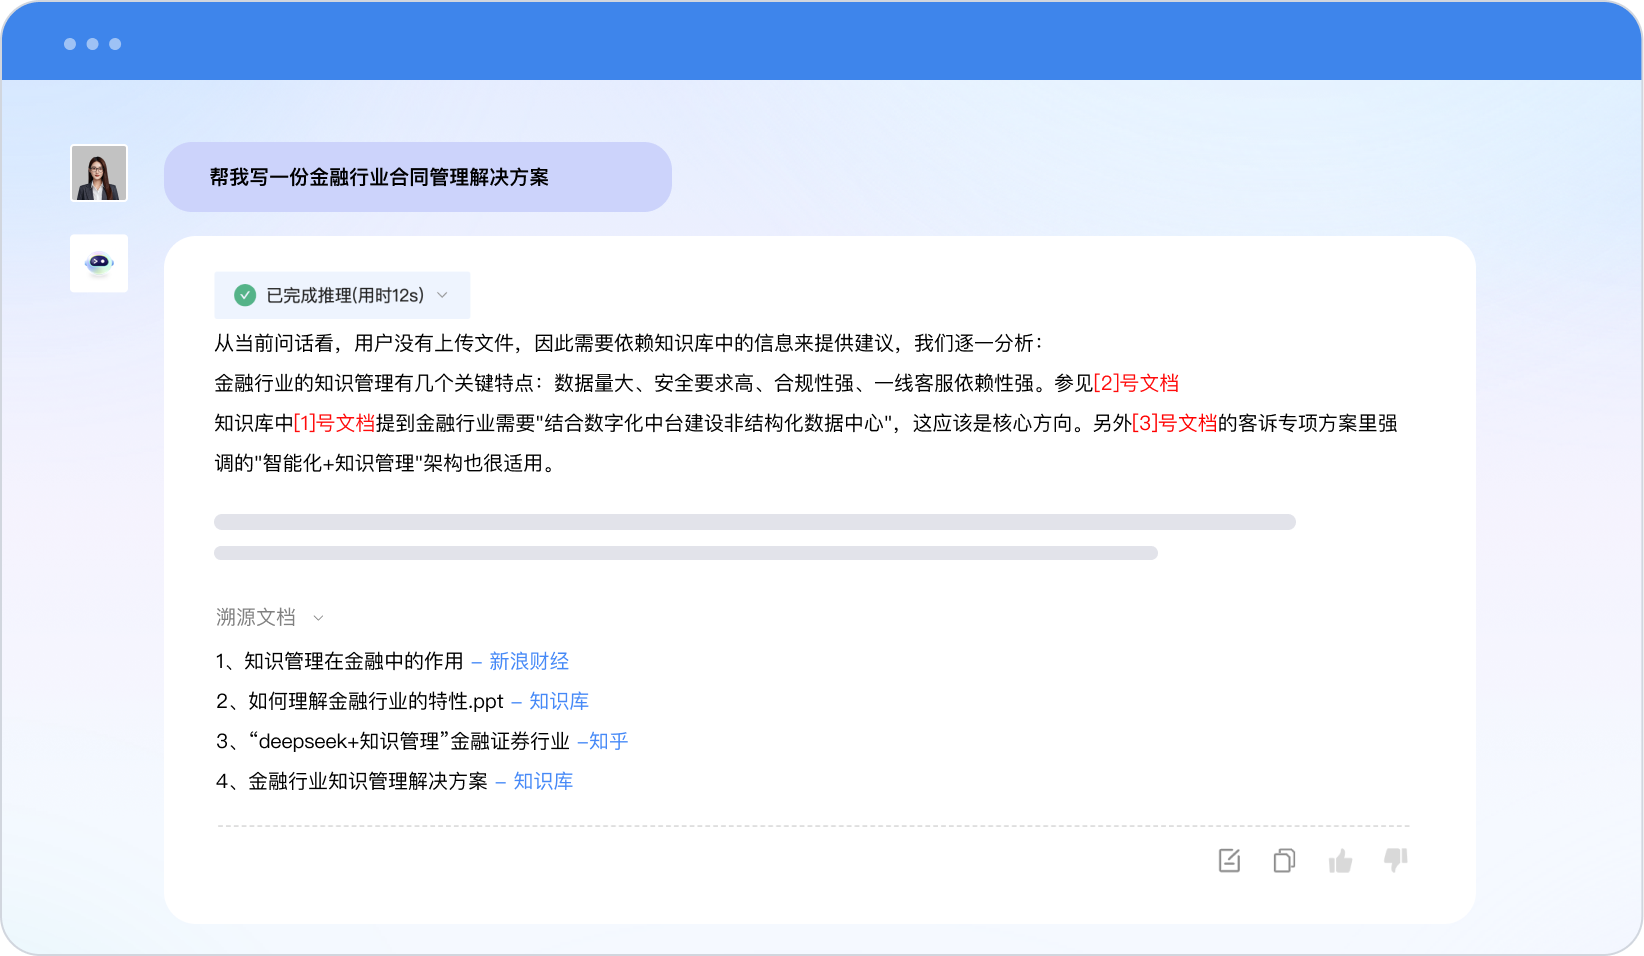The width and height of the screenshot is (1644, 956).
Task: Click the 溯源文档 label
Action: (256, 617)
